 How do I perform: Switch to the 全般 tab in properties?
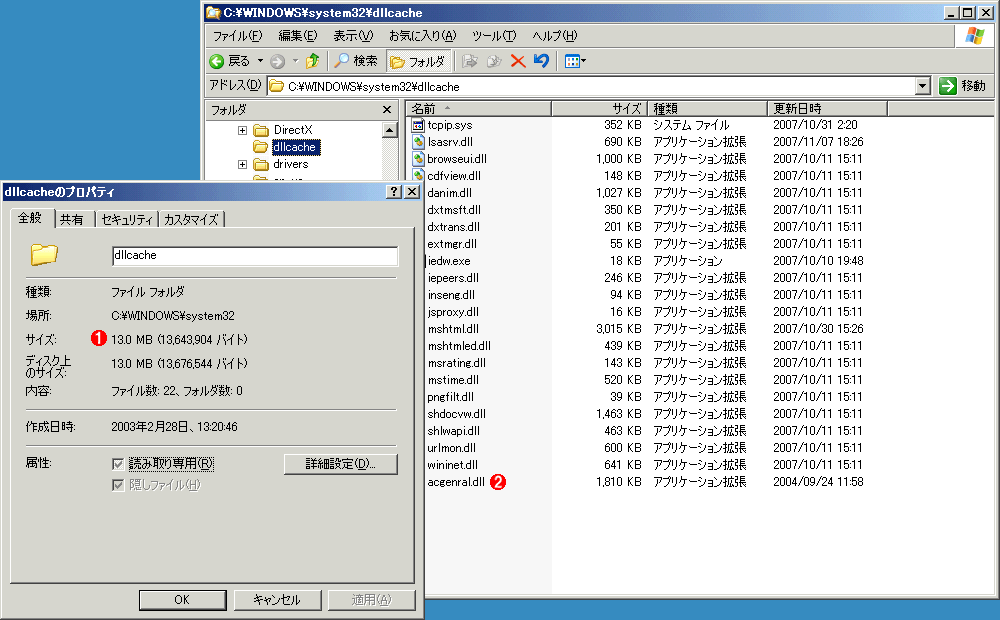(x=30, y=218)
